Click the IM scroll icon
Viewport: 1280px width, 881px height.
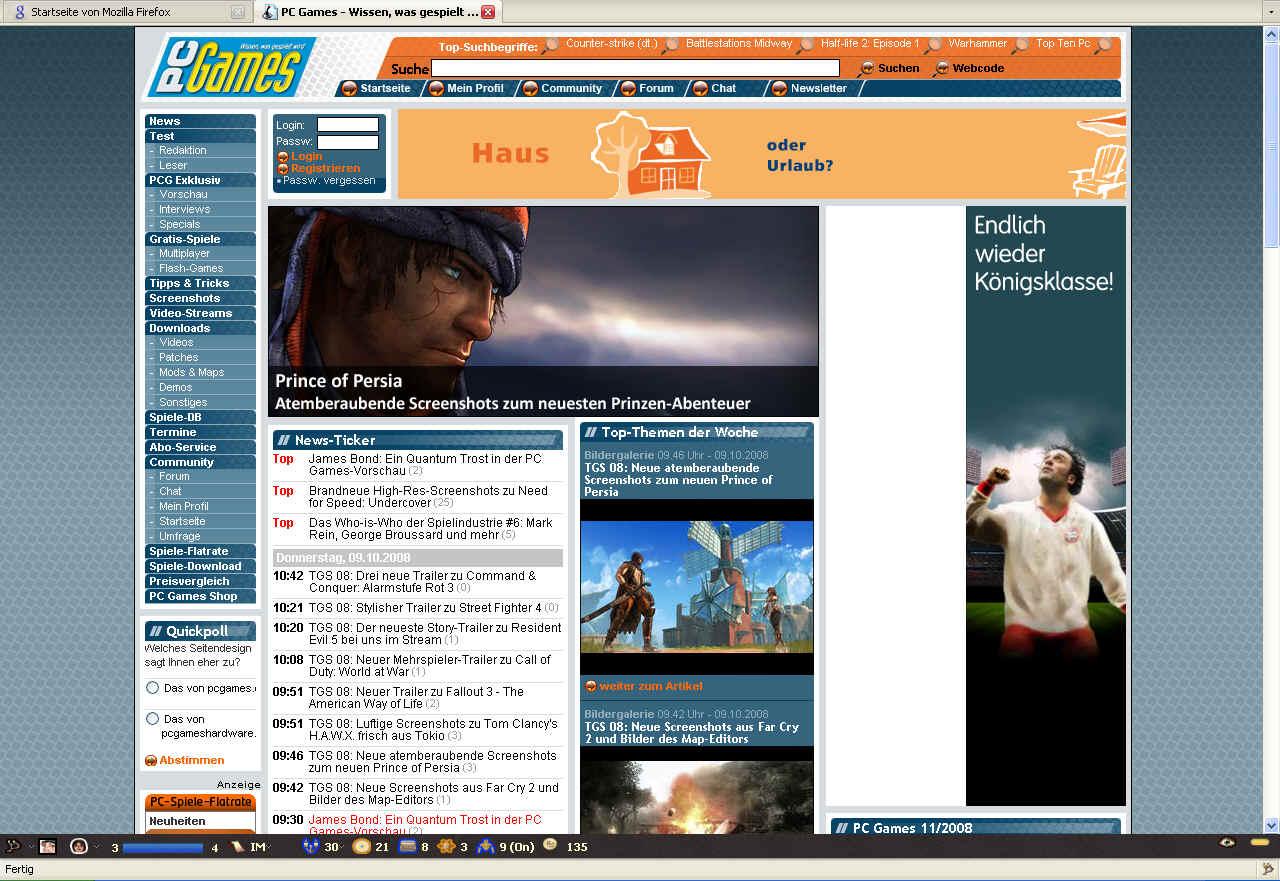238,847
